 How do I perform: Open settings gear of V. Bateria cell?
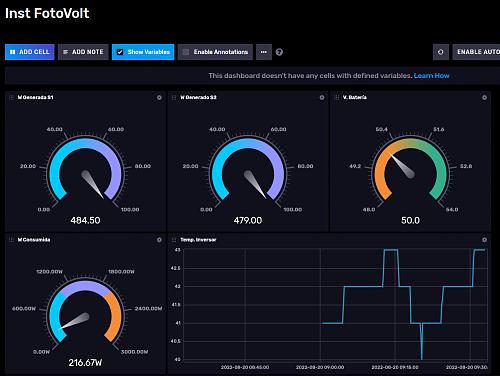point(484,97)
